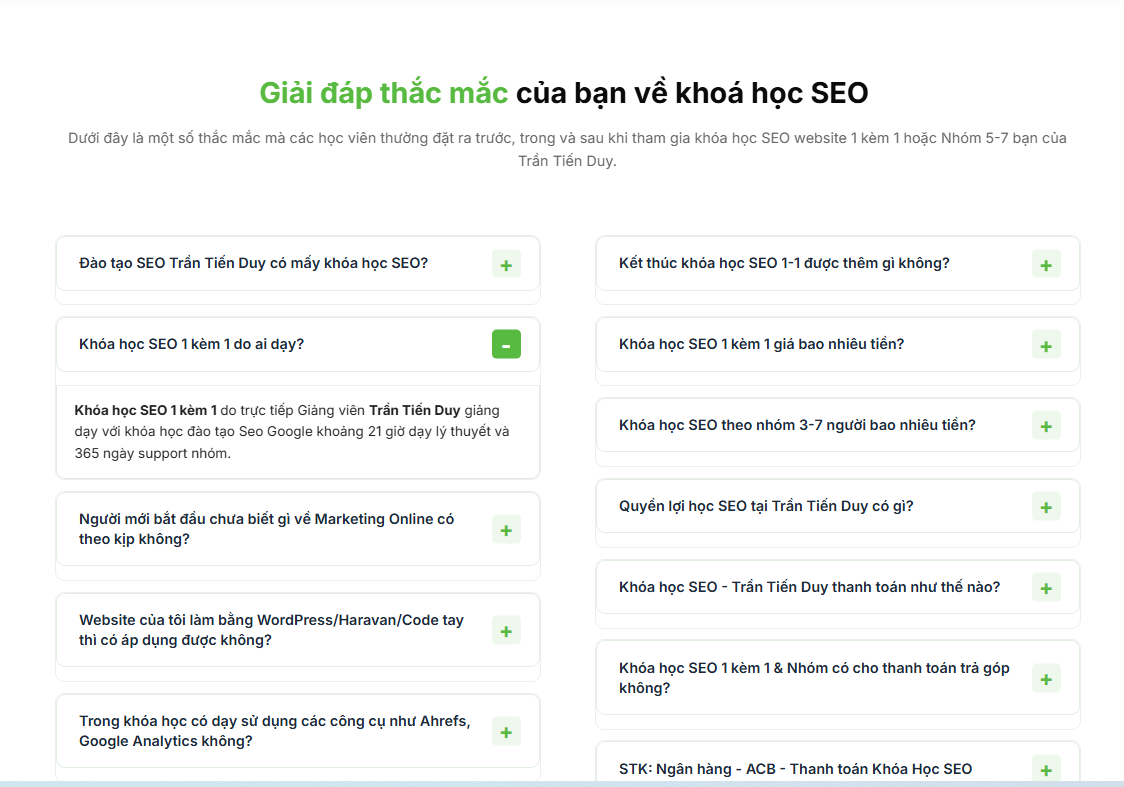
Task: Click the plus icon on "Đào tạo SEO Trần Tiến Duy có mấy khóa học SEO?"
Action: click(x=507, y=264)
